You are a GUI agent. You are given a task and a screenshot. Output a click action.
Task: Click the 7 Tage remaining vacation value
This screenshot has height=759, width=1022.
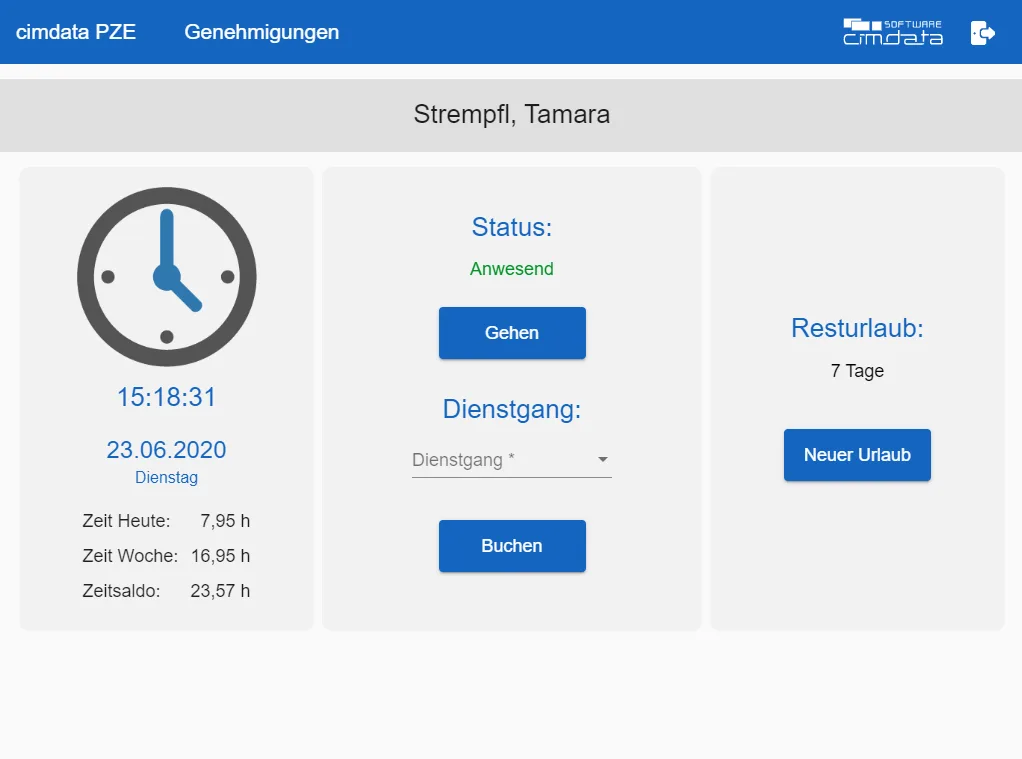857,371
